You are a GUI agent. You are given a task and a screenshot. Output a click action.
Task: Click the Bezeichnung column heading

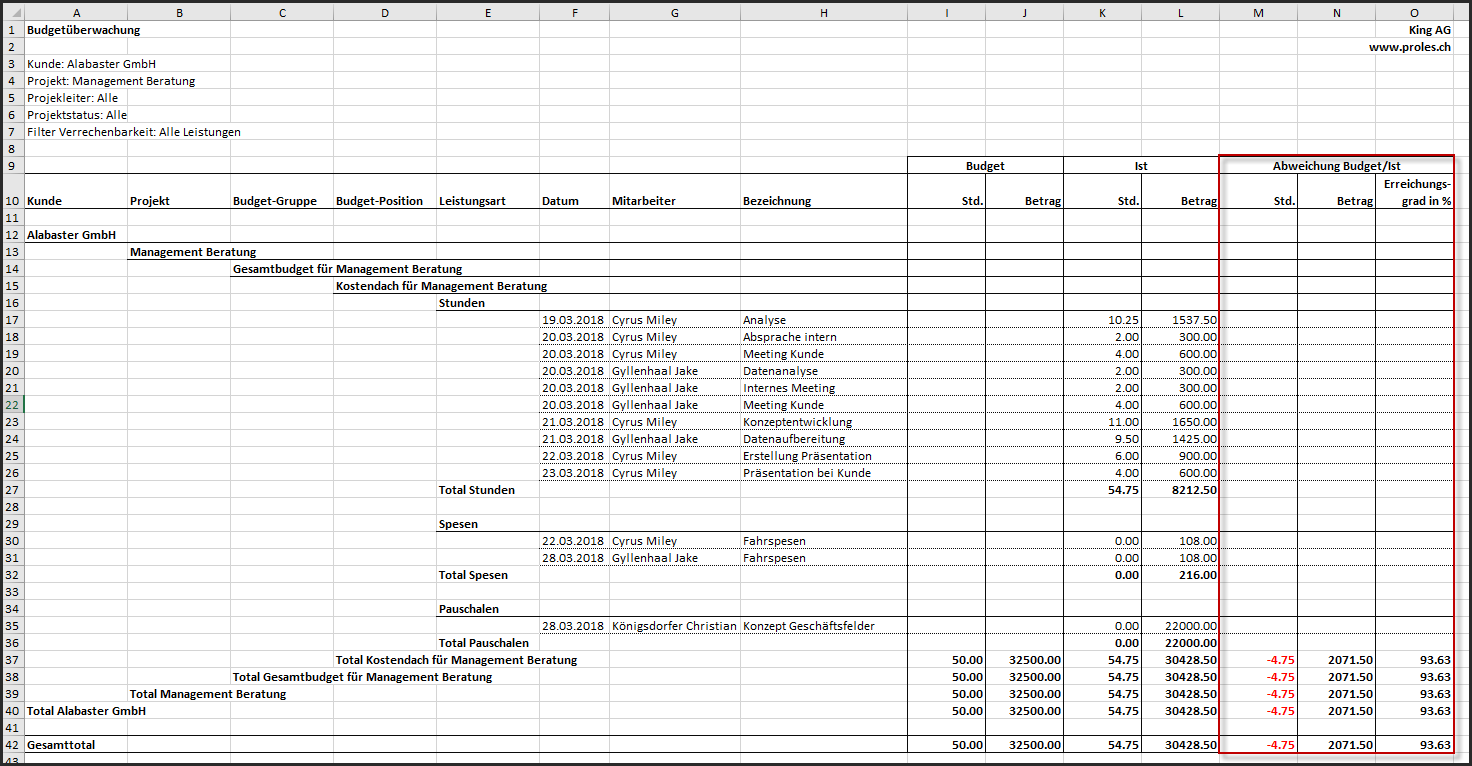point(777,201)
